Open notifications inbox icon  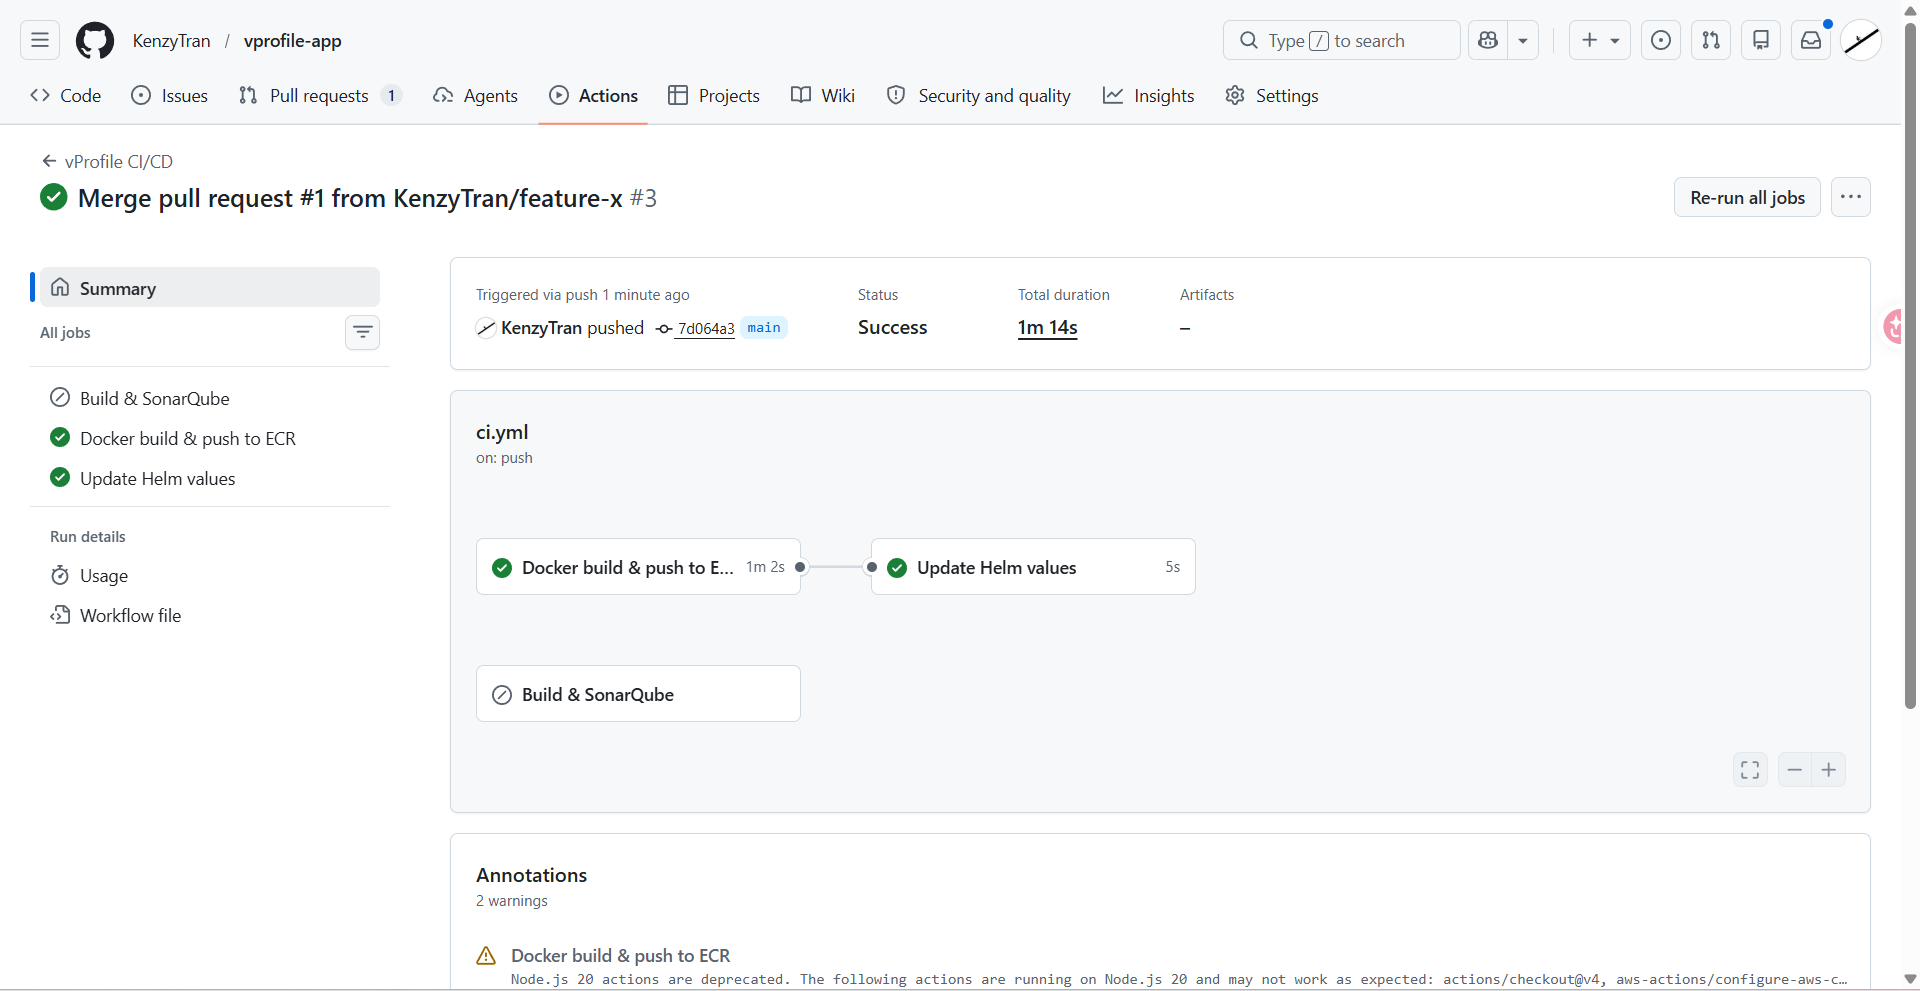point(1811,40)
